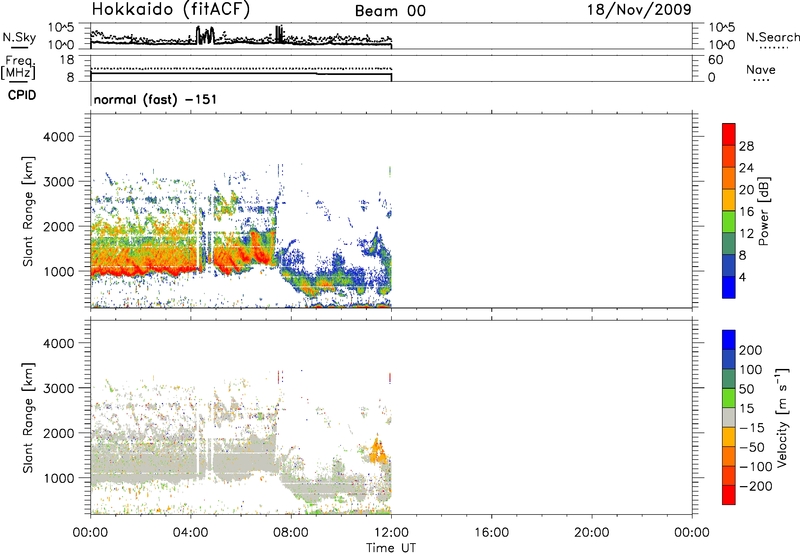Click the '4000' tick on power panel

coord(59,137)
